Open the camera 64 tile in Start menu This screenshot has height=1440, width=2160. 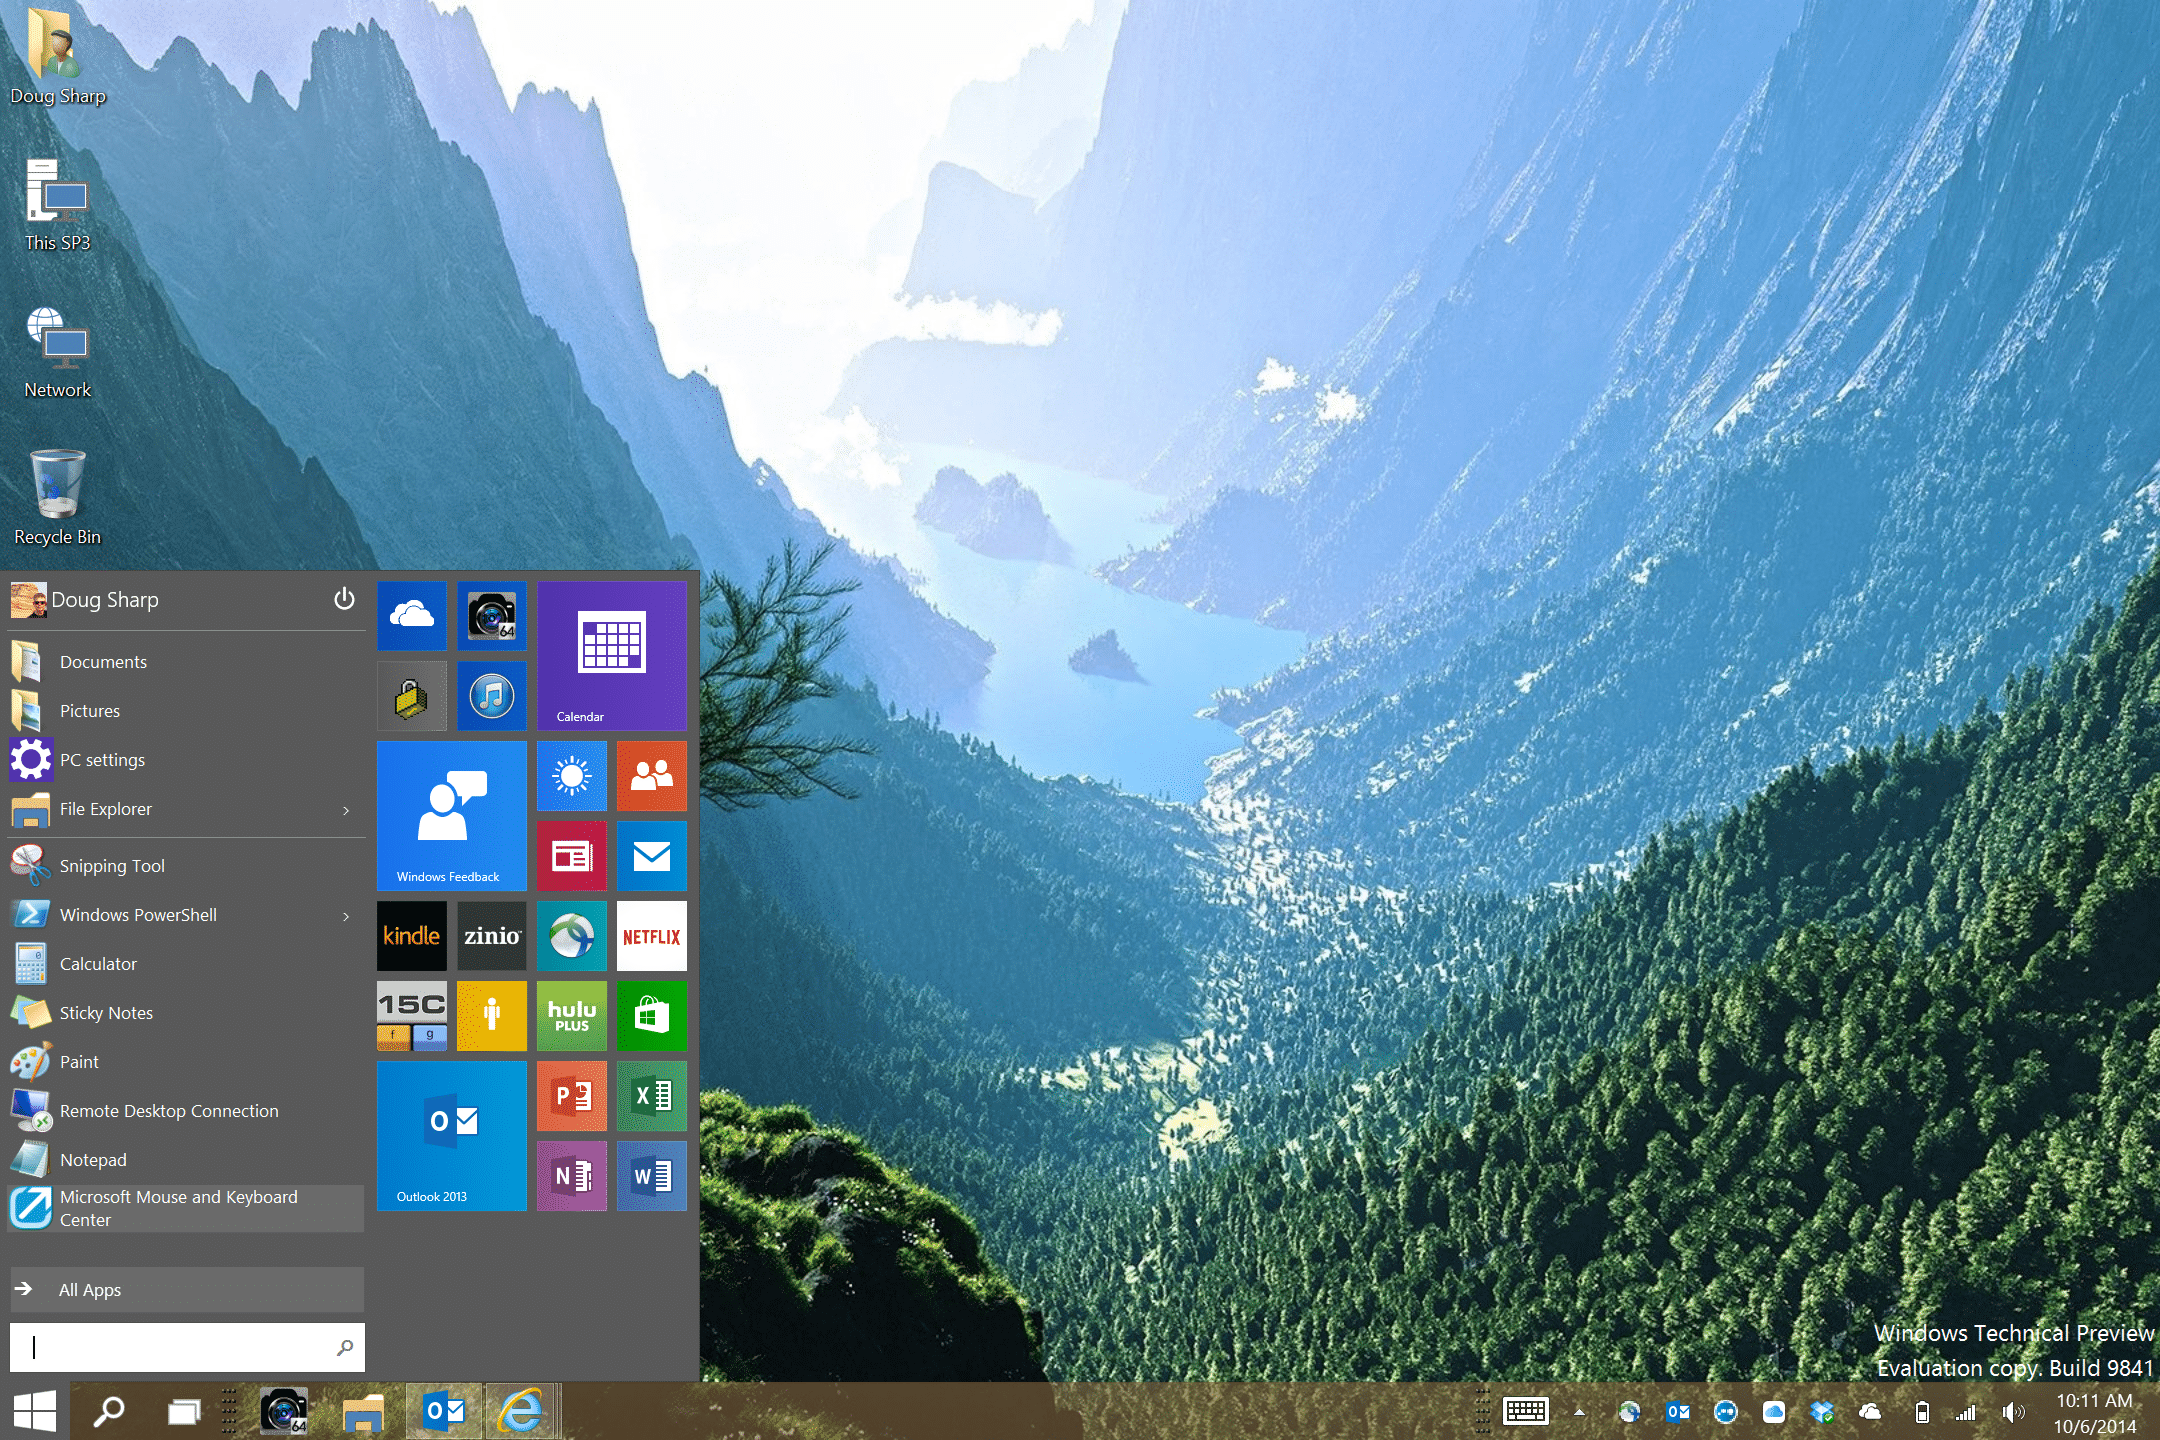click(x=491, y=616)
